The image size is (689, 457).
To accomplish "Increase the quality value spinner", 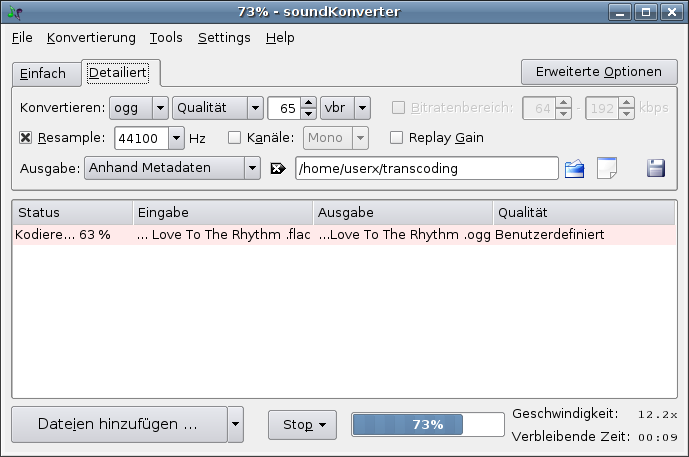I will coord(309,102).
